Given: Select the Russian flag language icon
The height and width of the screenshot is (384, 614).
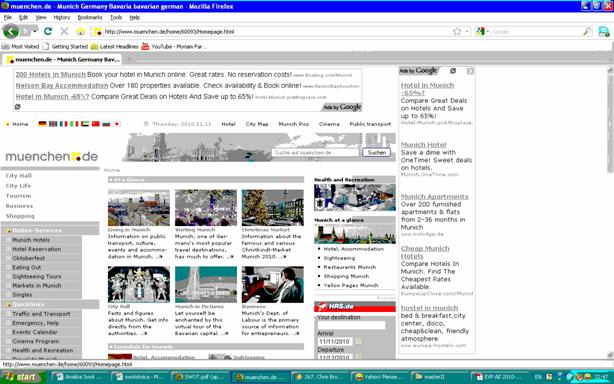Looking at the screenshot, I should [106, 124].
